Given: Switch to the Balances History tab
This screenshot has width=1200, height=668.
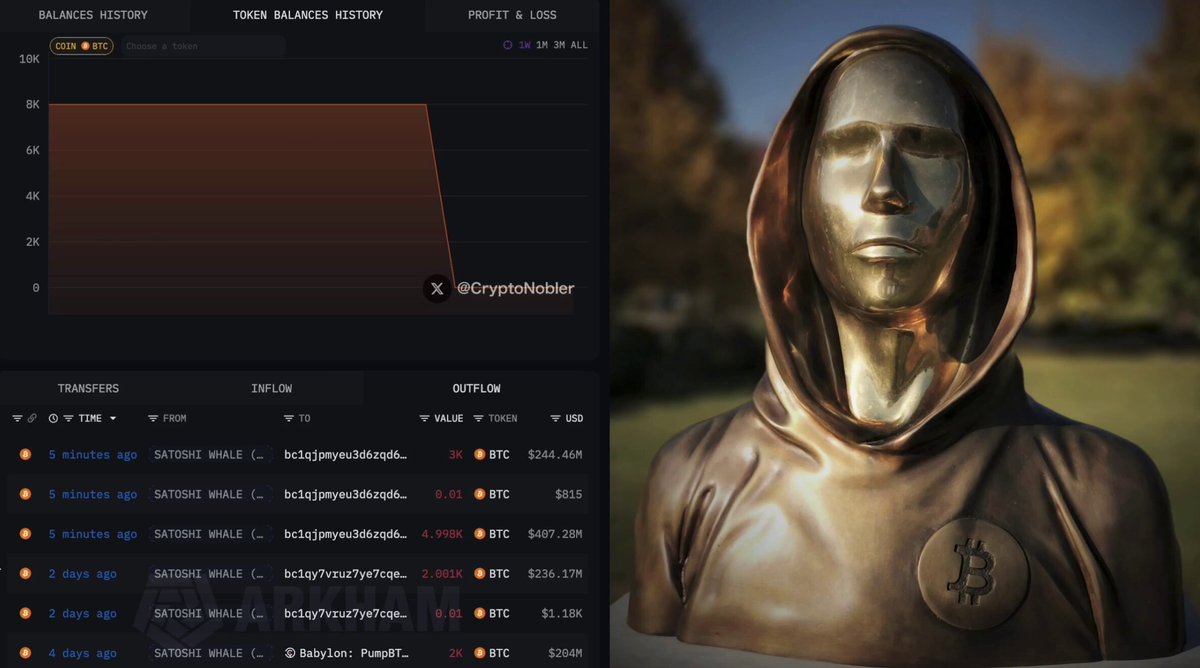Looking at the screenshot, I should pyautogui.click(x=93, y=15).
